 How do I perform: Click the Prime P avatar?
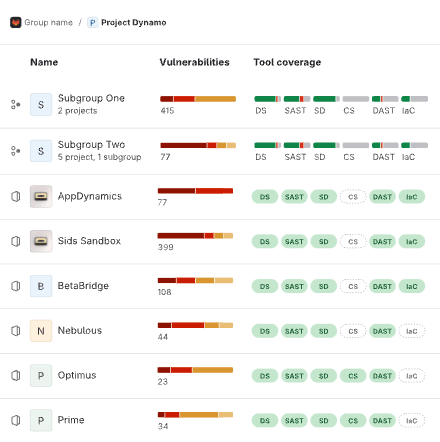(41, 420)
